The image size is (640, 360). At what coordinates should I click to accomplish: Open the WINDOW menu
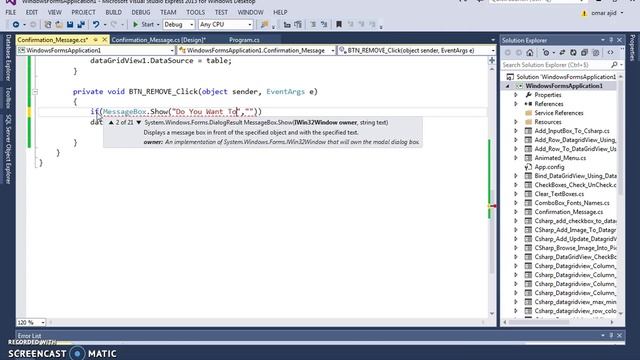coord(251,12)
